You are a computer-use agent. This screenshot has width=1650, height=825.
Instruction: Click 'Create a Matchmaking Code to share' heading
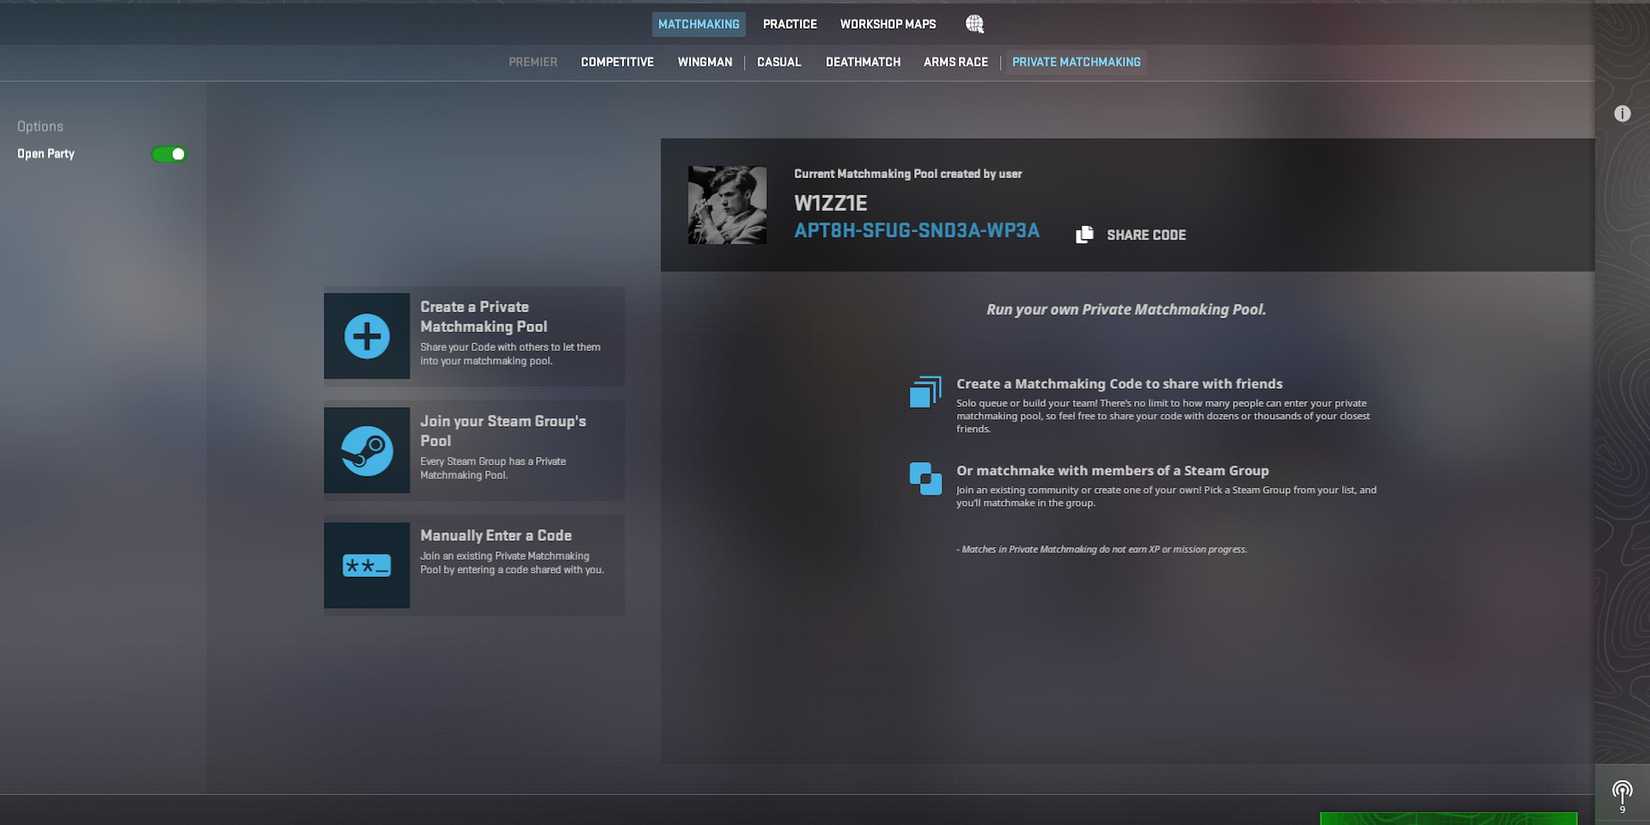[x=1119, y=384]
